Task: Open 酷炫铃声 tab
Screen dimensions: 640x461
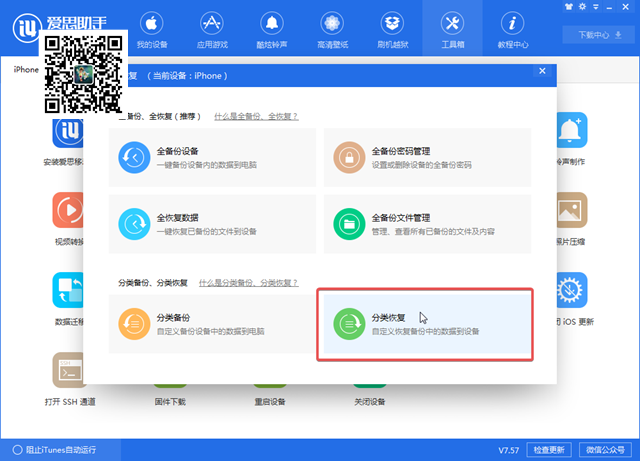Action: pyautogui.click(x=272, y=30)
